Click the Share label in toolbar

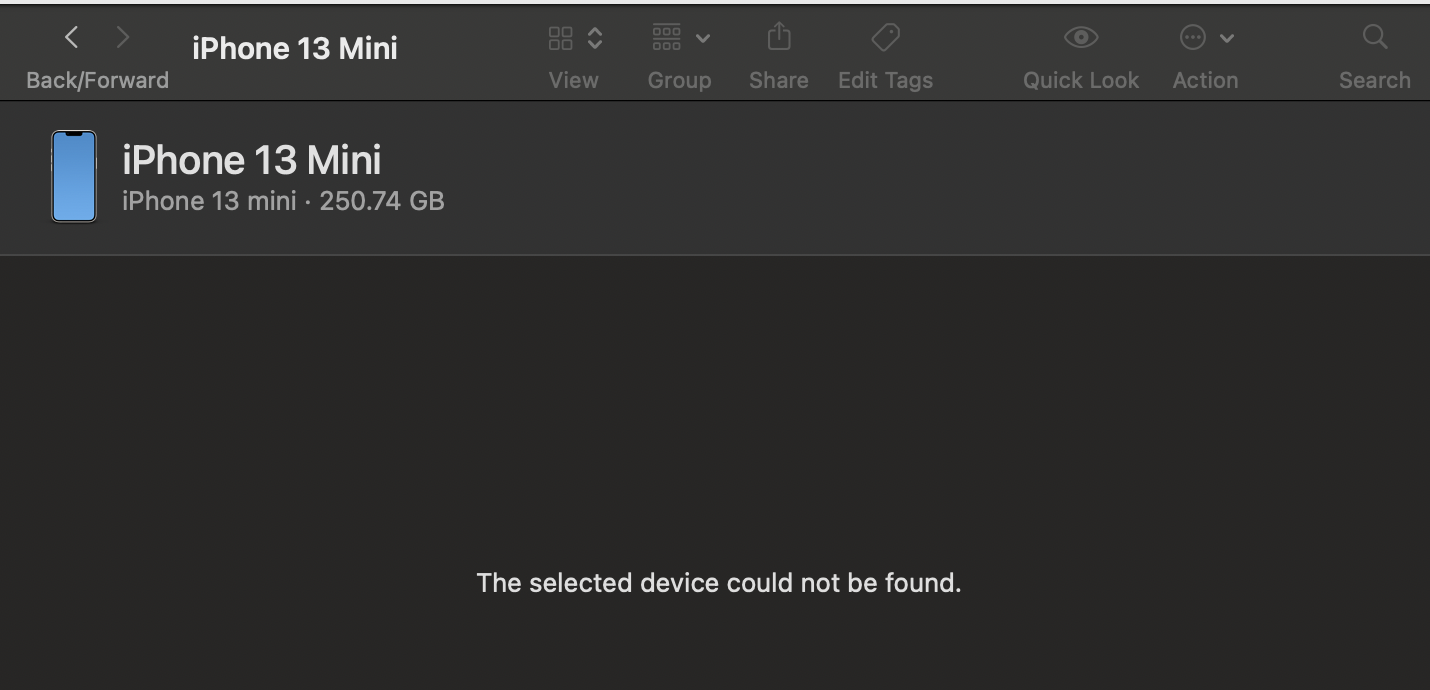tap(779, 81)
